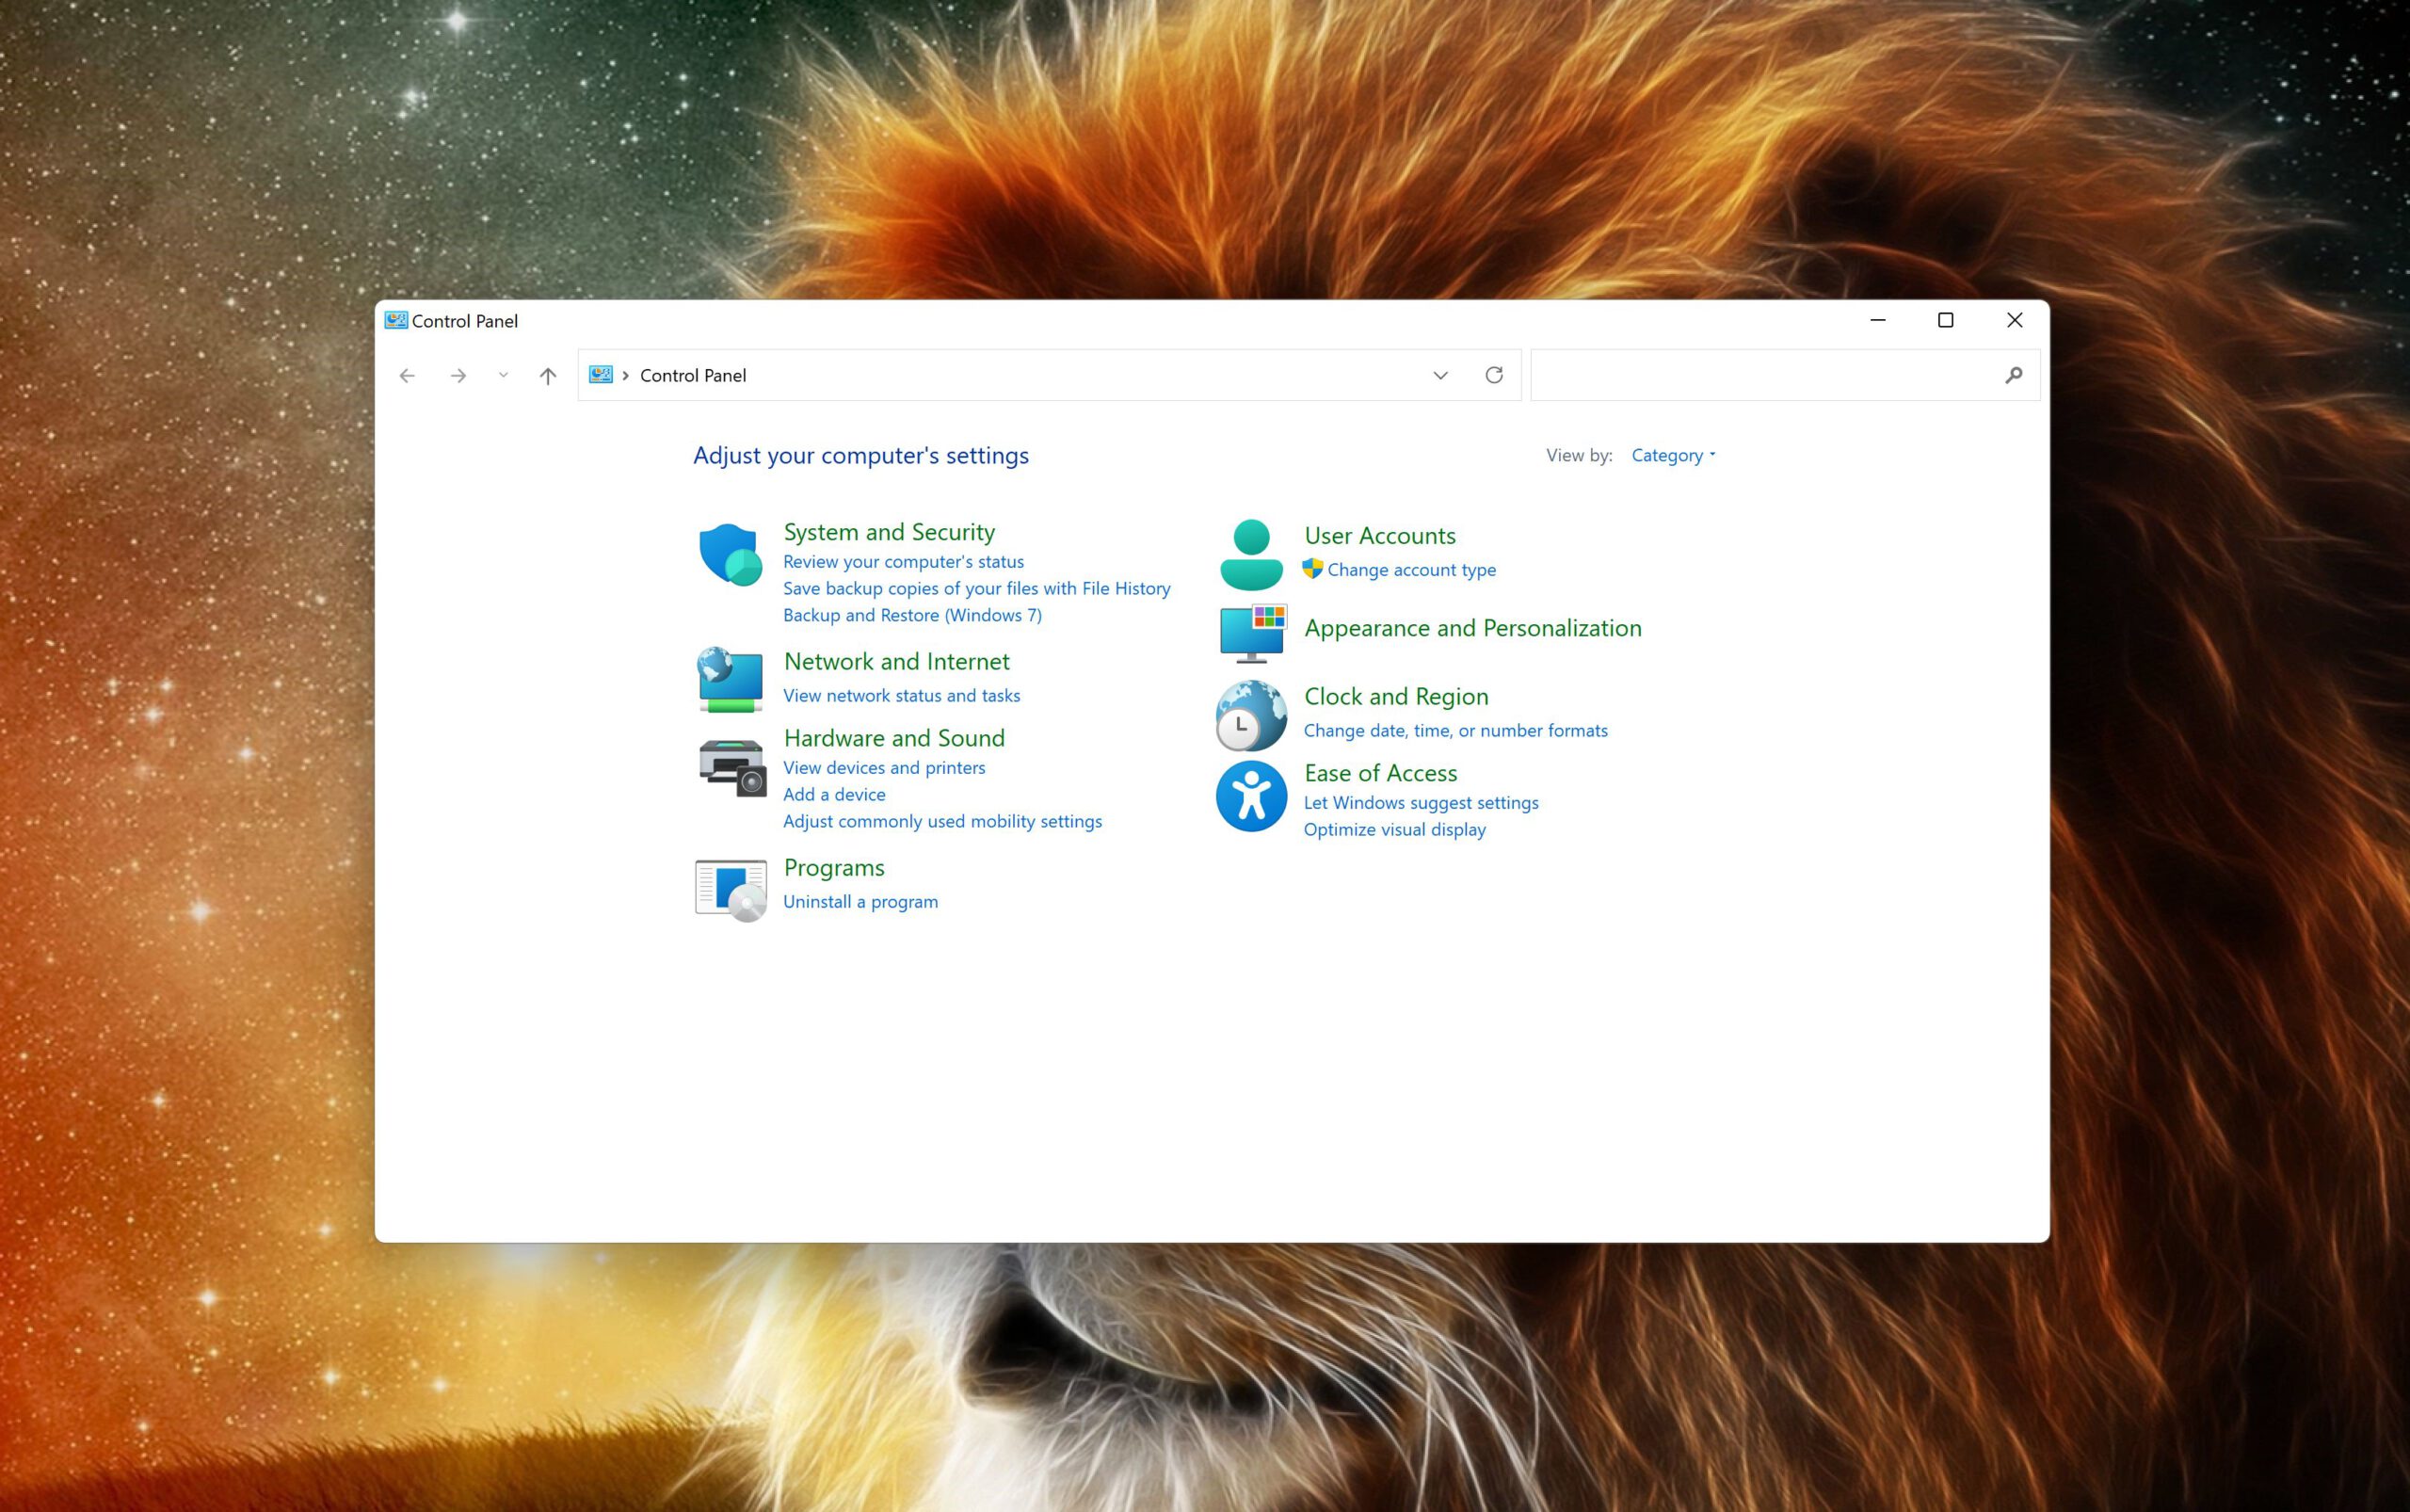Open the Programs category heading

pos(834,868)
